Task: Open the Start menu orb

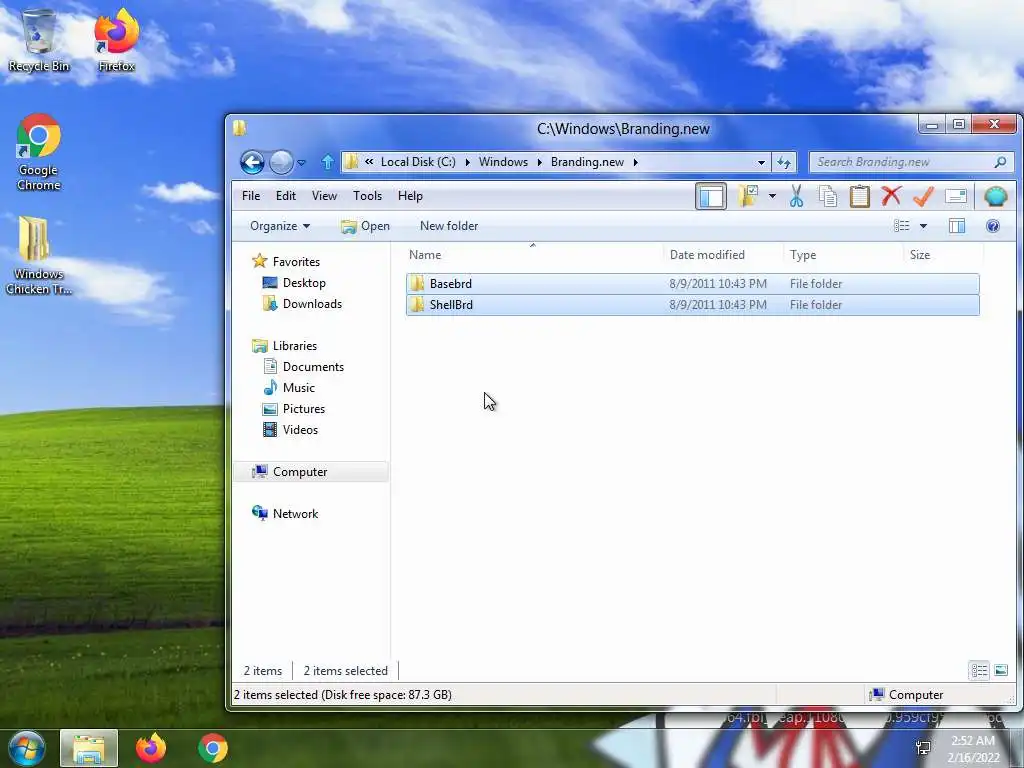Action: (x=27, y=748)
